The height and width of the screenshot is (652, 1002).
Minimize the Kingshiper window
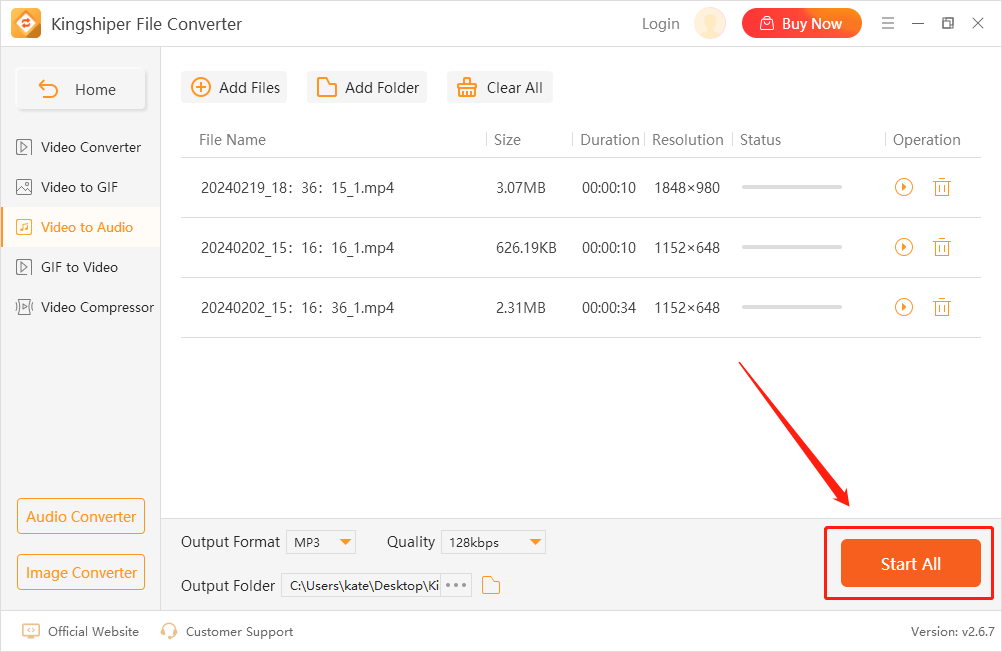(918, 24)
